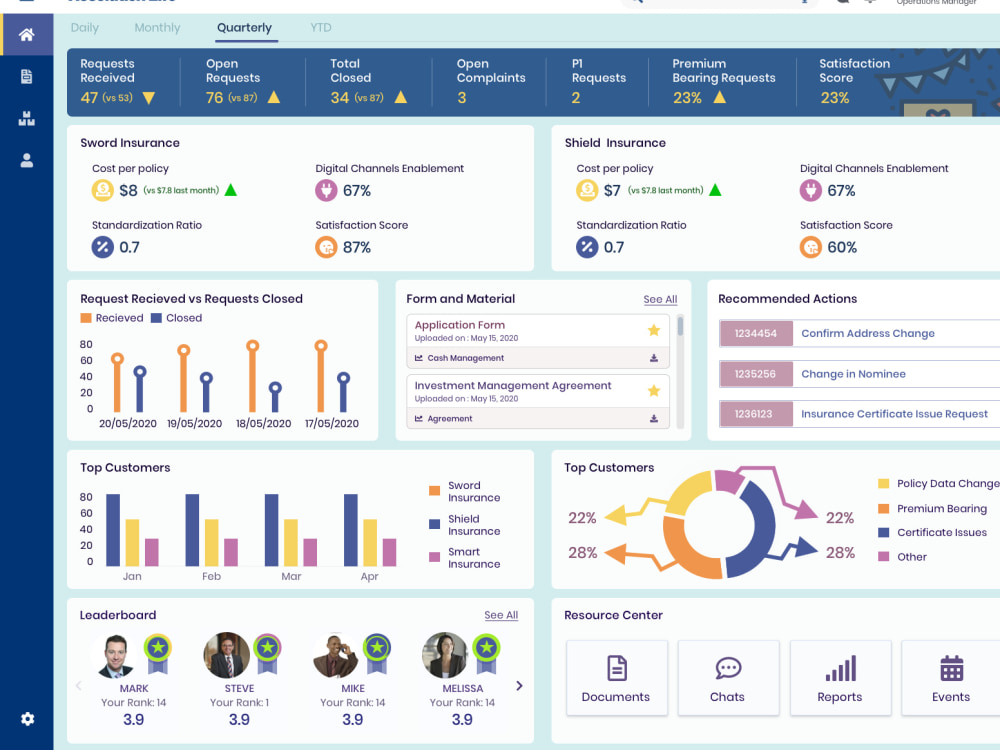1000x750 pixels.
Task: Click Shield Insurance cost per policy coin icon
Action: (x=587, y=190)
